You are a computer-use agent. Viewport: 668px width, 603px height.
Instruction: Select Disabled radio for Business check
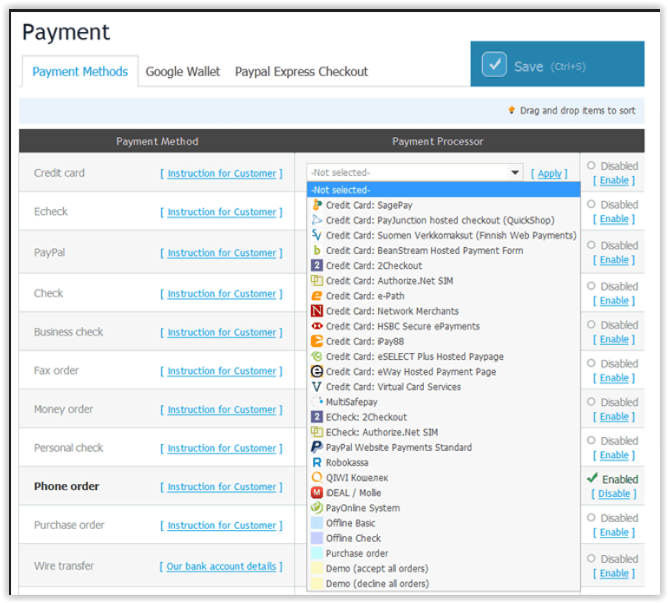[x=591, y=324]
